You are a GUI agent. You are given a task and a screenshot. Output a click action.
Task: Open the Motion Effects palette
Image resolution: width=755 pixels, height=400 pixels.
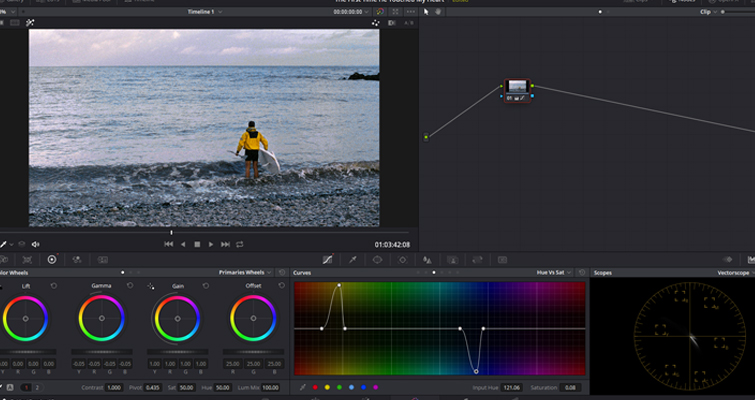tap(103, 259)
